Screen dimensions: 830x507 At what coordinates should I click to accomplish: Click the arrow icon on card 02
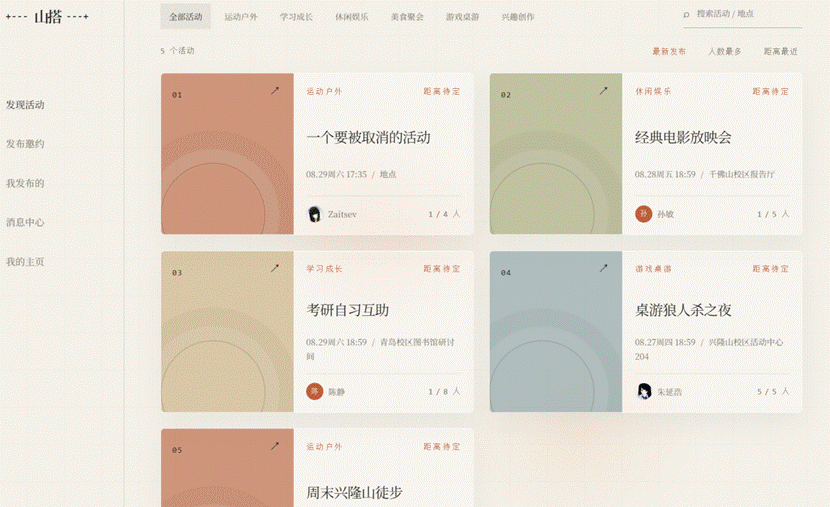603,91
